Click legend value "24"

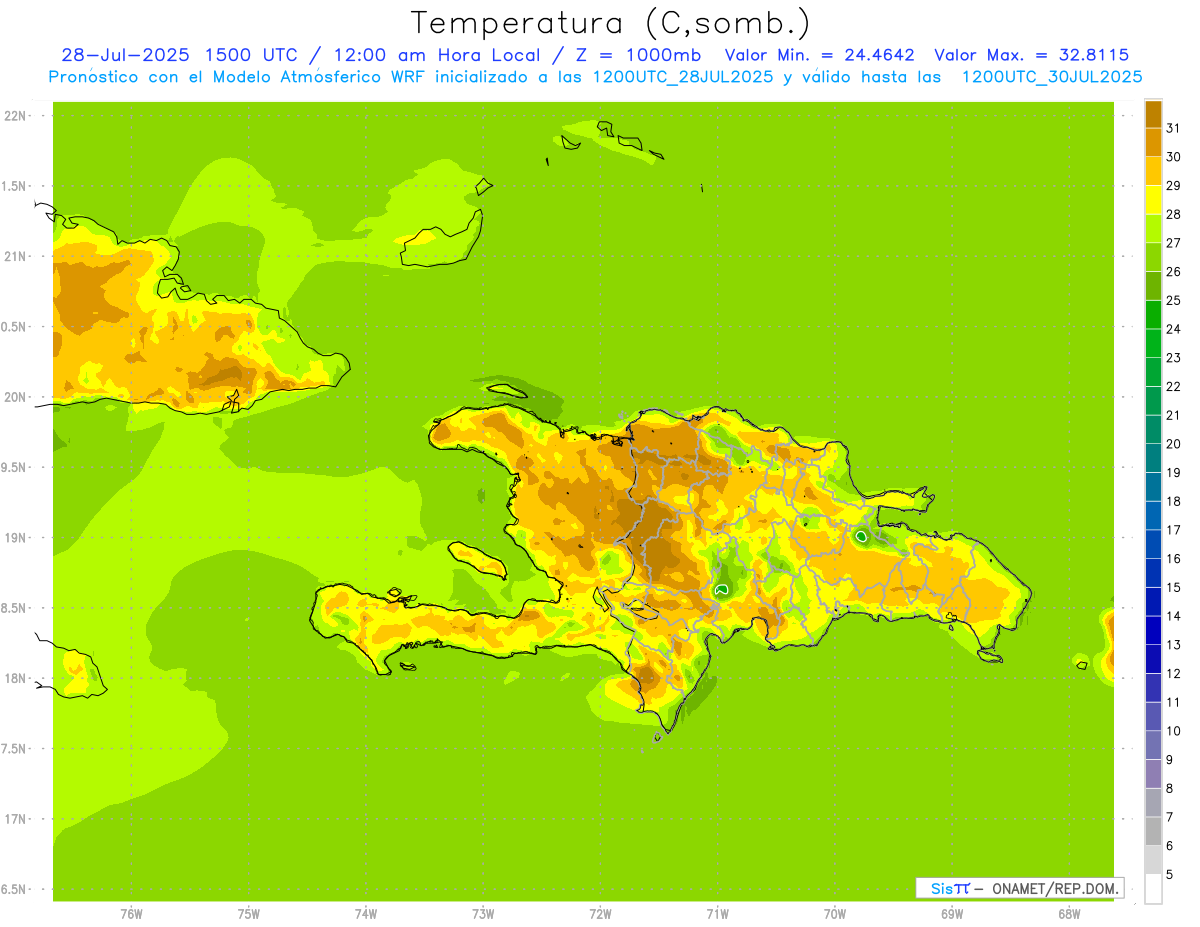tap(1173, 329)
